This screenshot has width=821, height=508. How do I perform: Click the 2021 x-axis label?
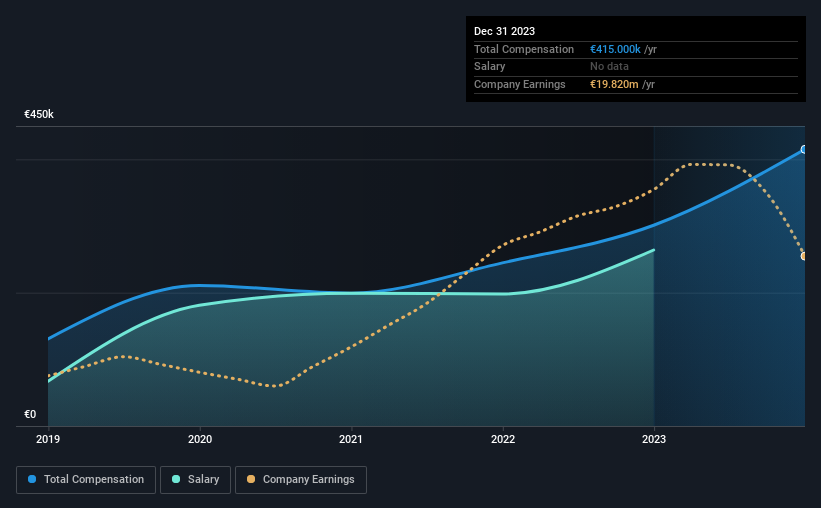coord(351,439)
